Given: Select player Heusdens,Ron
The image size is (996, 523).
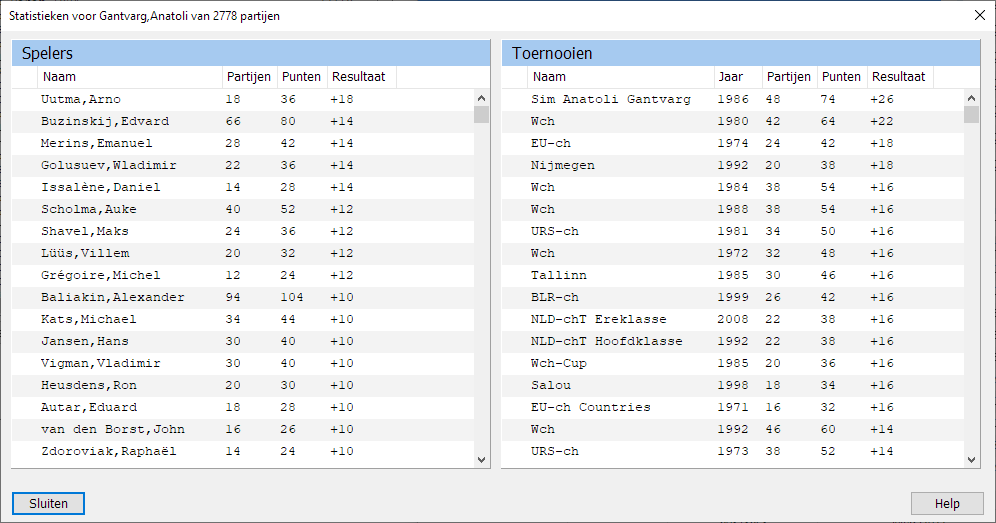Looking at the screenshot, I should [243, 385].
